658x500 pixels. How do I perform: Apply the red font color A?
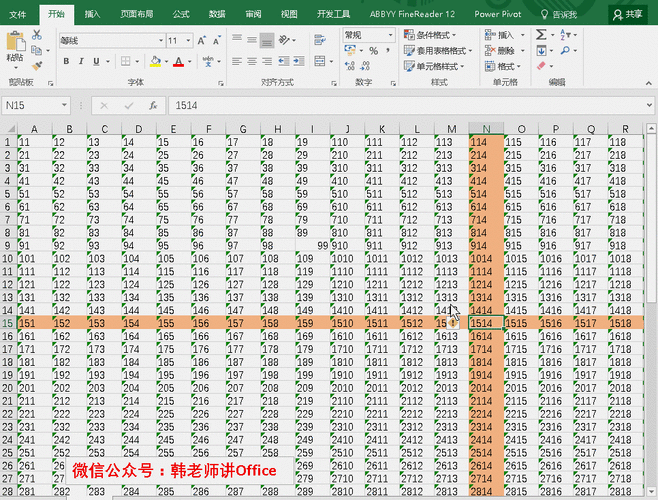point(178,62)
